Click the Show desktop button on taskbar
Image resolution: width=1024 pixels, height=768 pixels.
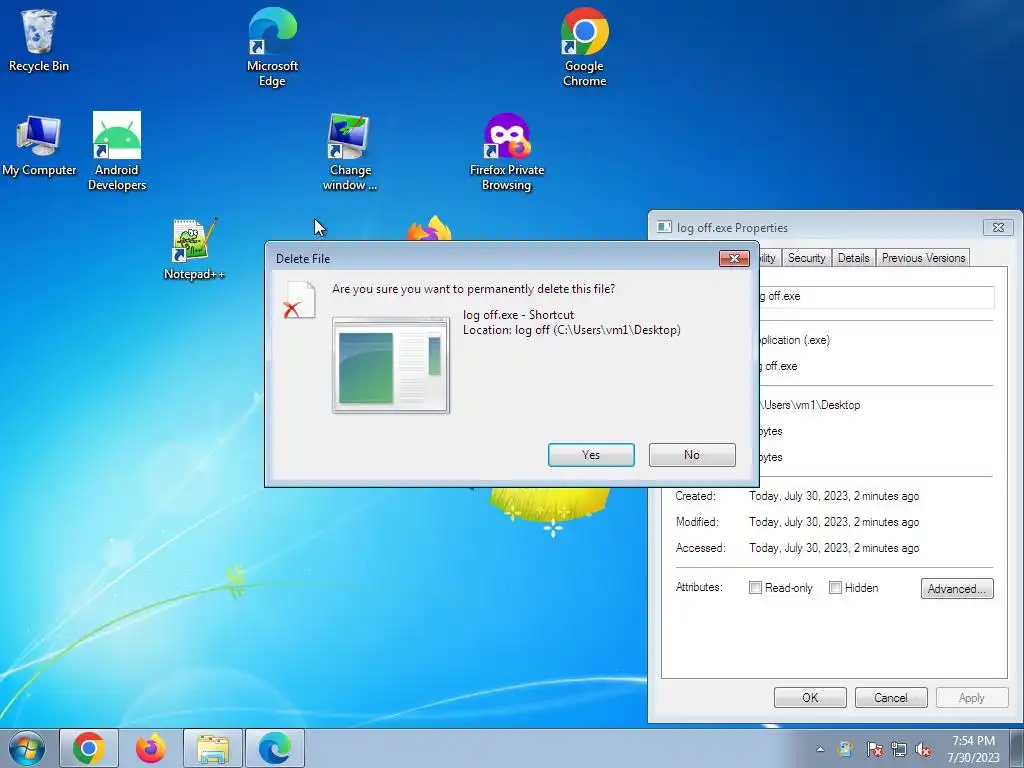click(x=1017, y=748)
